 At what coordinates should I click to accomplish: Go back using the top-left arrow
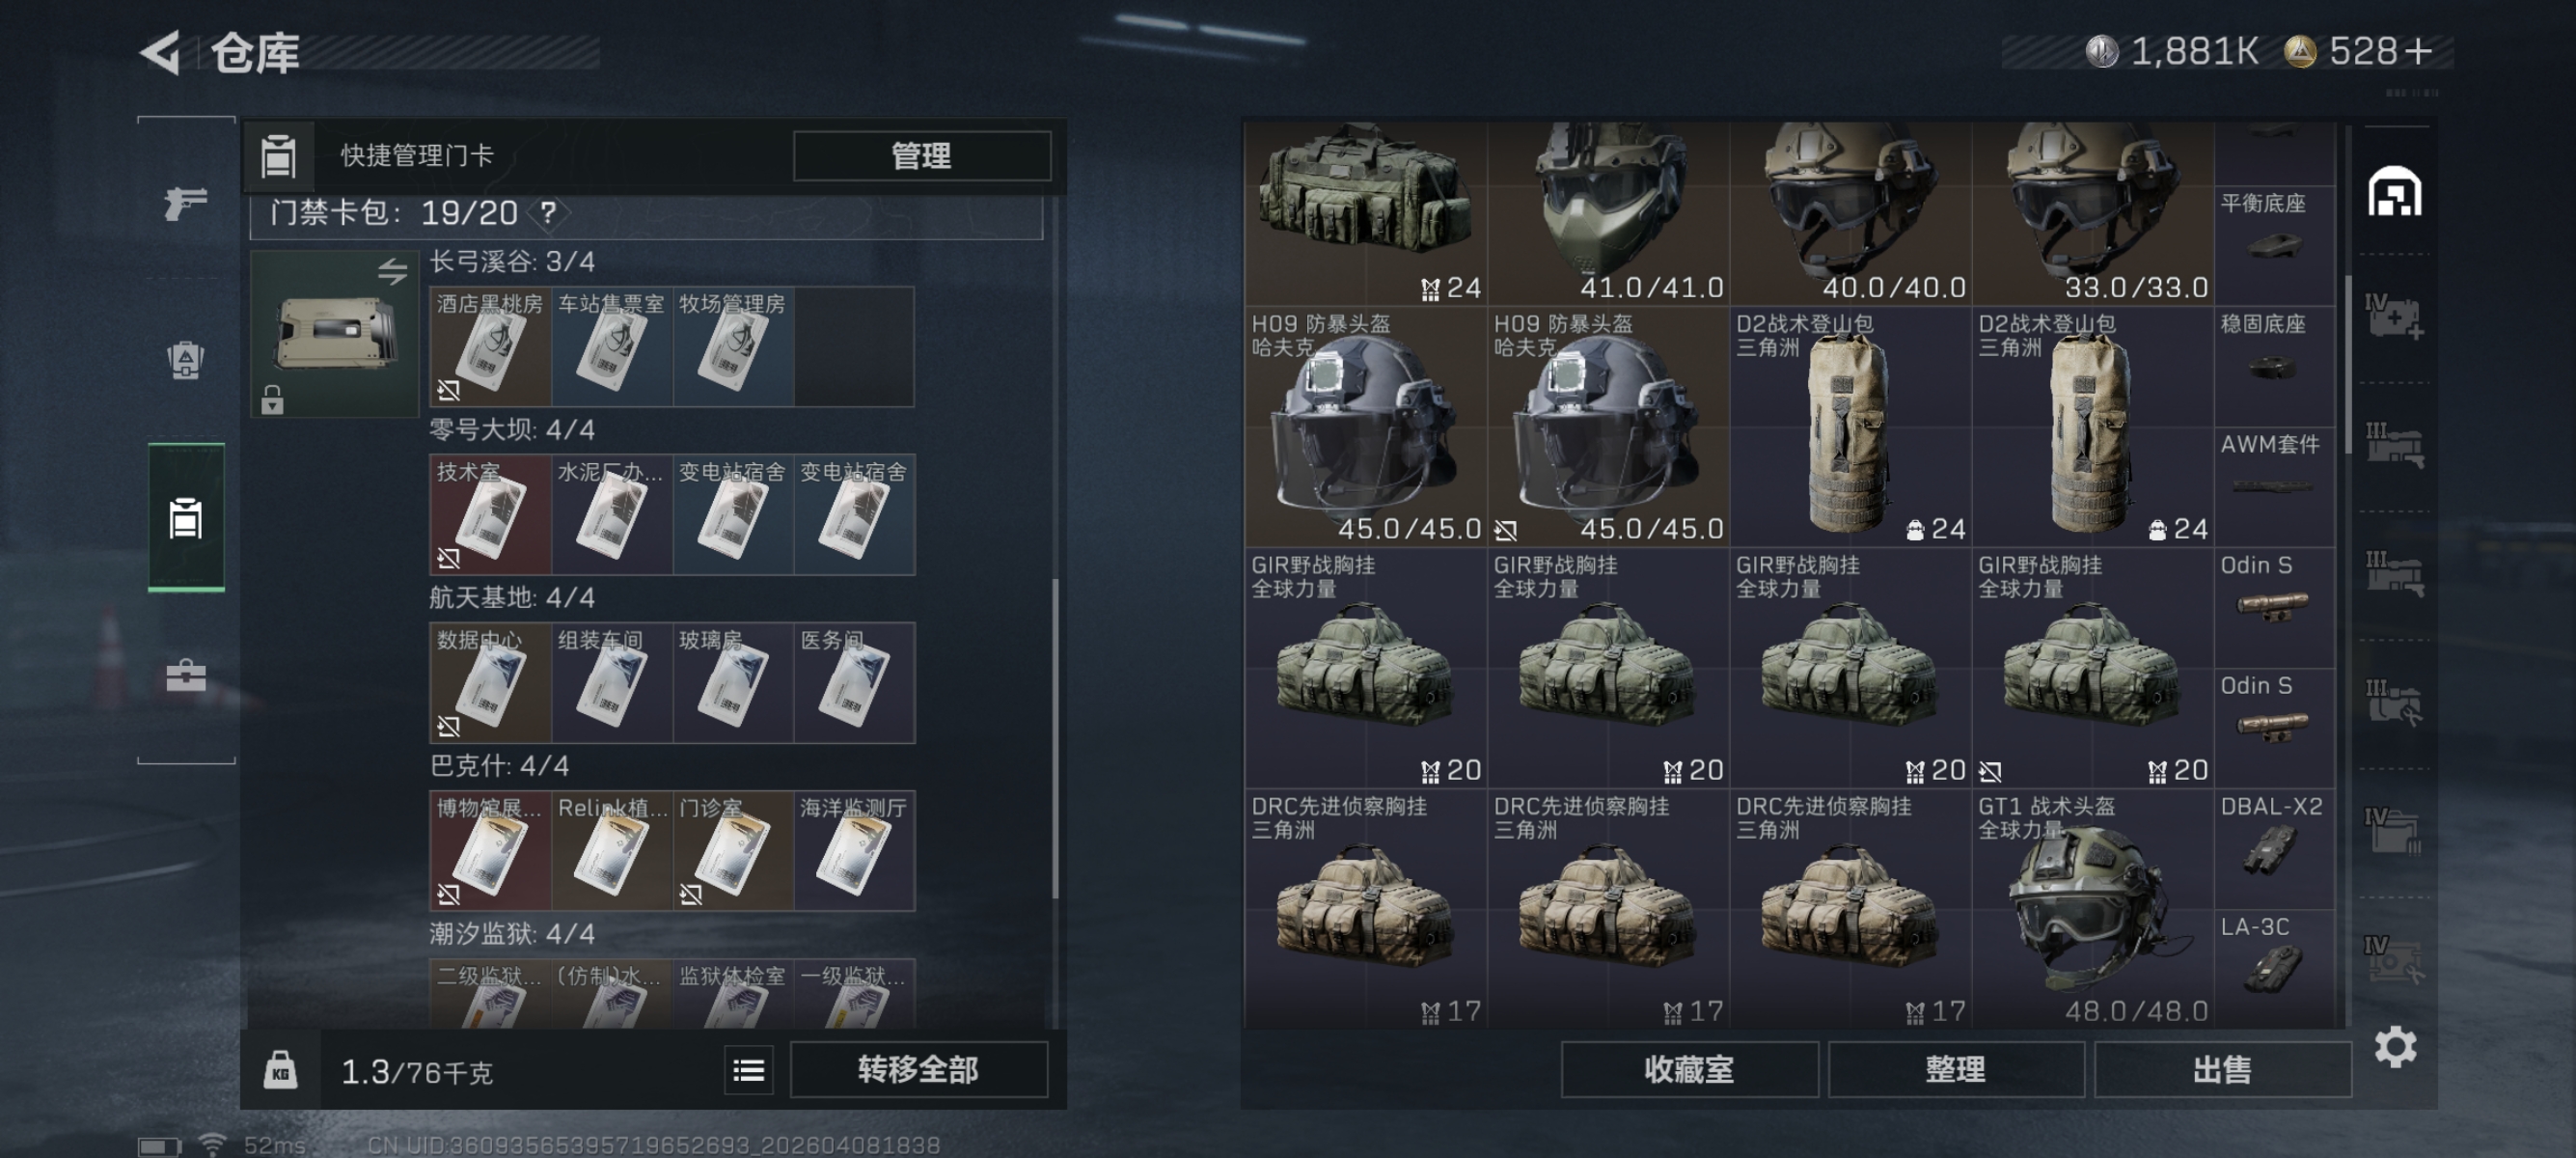point(161,52)
